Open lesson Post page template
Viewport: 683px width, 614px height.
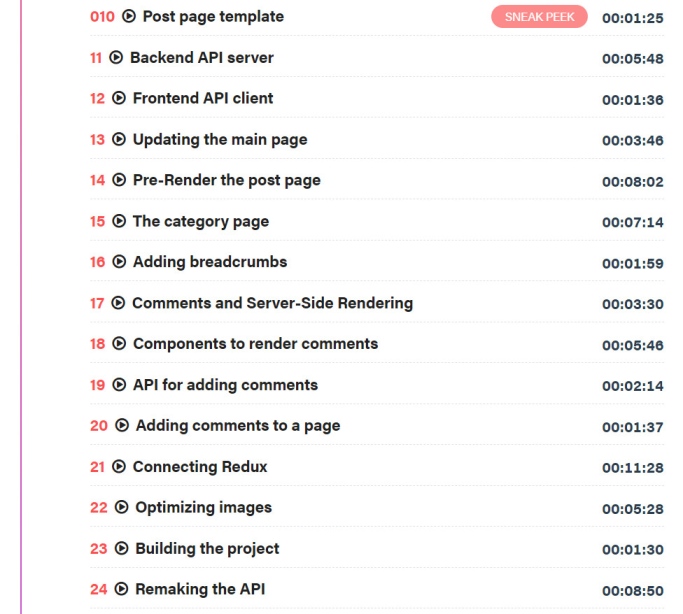click(x=213, y=17)
